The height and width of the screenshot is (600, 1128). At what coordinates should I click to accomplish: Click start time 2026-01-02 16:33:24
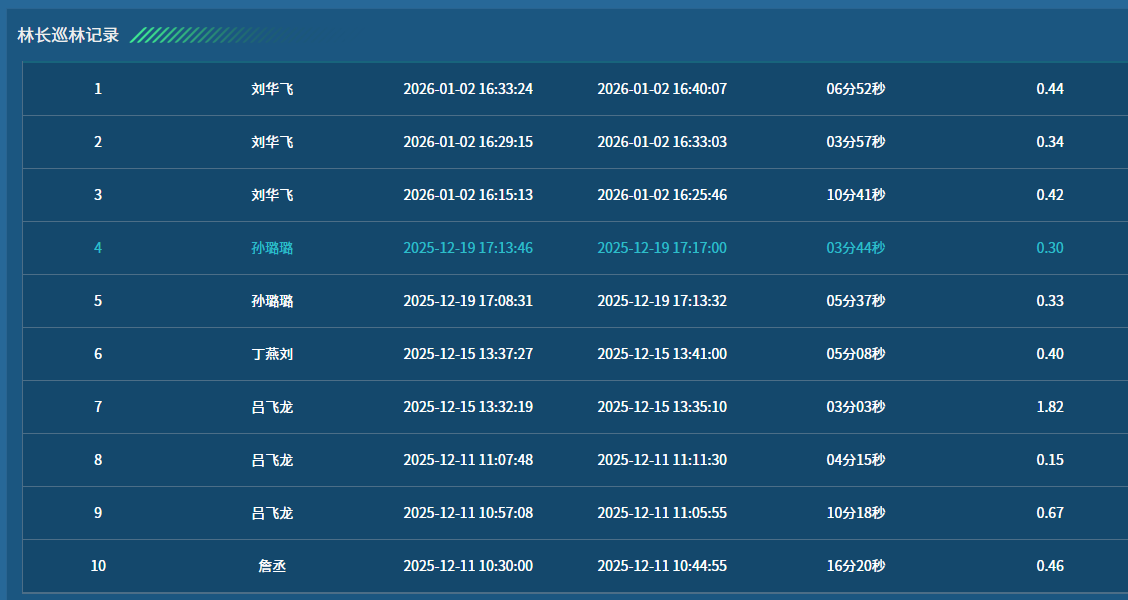468,89
